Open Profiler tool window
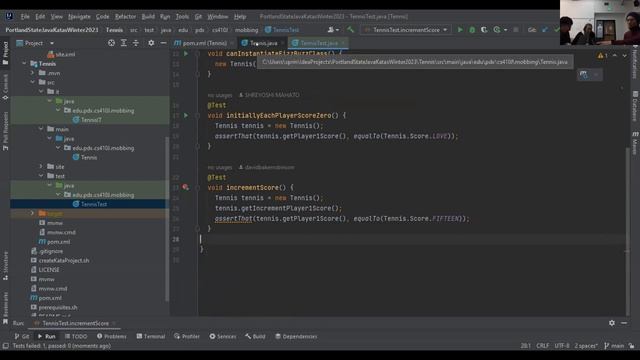Screen dimensions: 640x360 pos(187,336)
